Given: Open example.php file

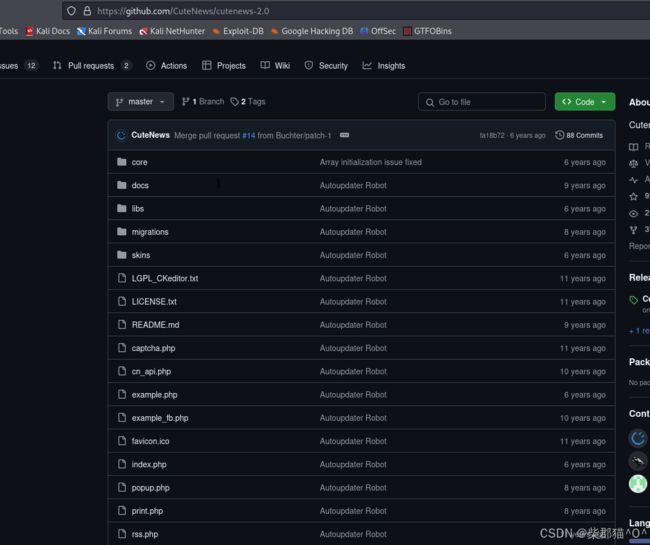Looking at the screenshot, I should click(x=155, y=395).
